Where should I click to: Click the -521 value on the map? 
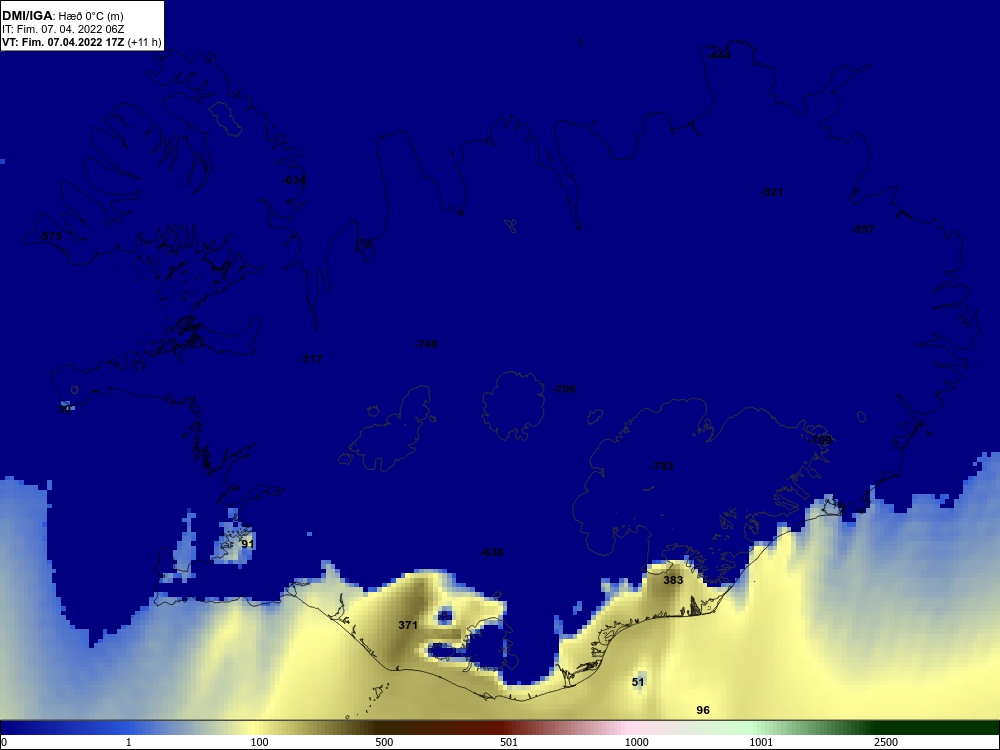click(772, 192)
